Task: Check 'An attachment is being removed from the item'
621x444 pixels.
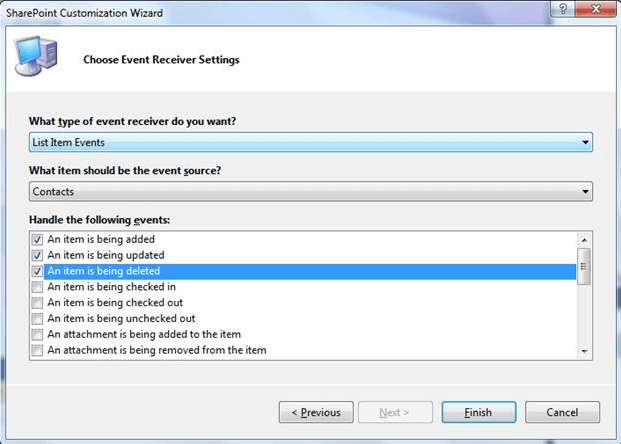Action: [37, 351]
